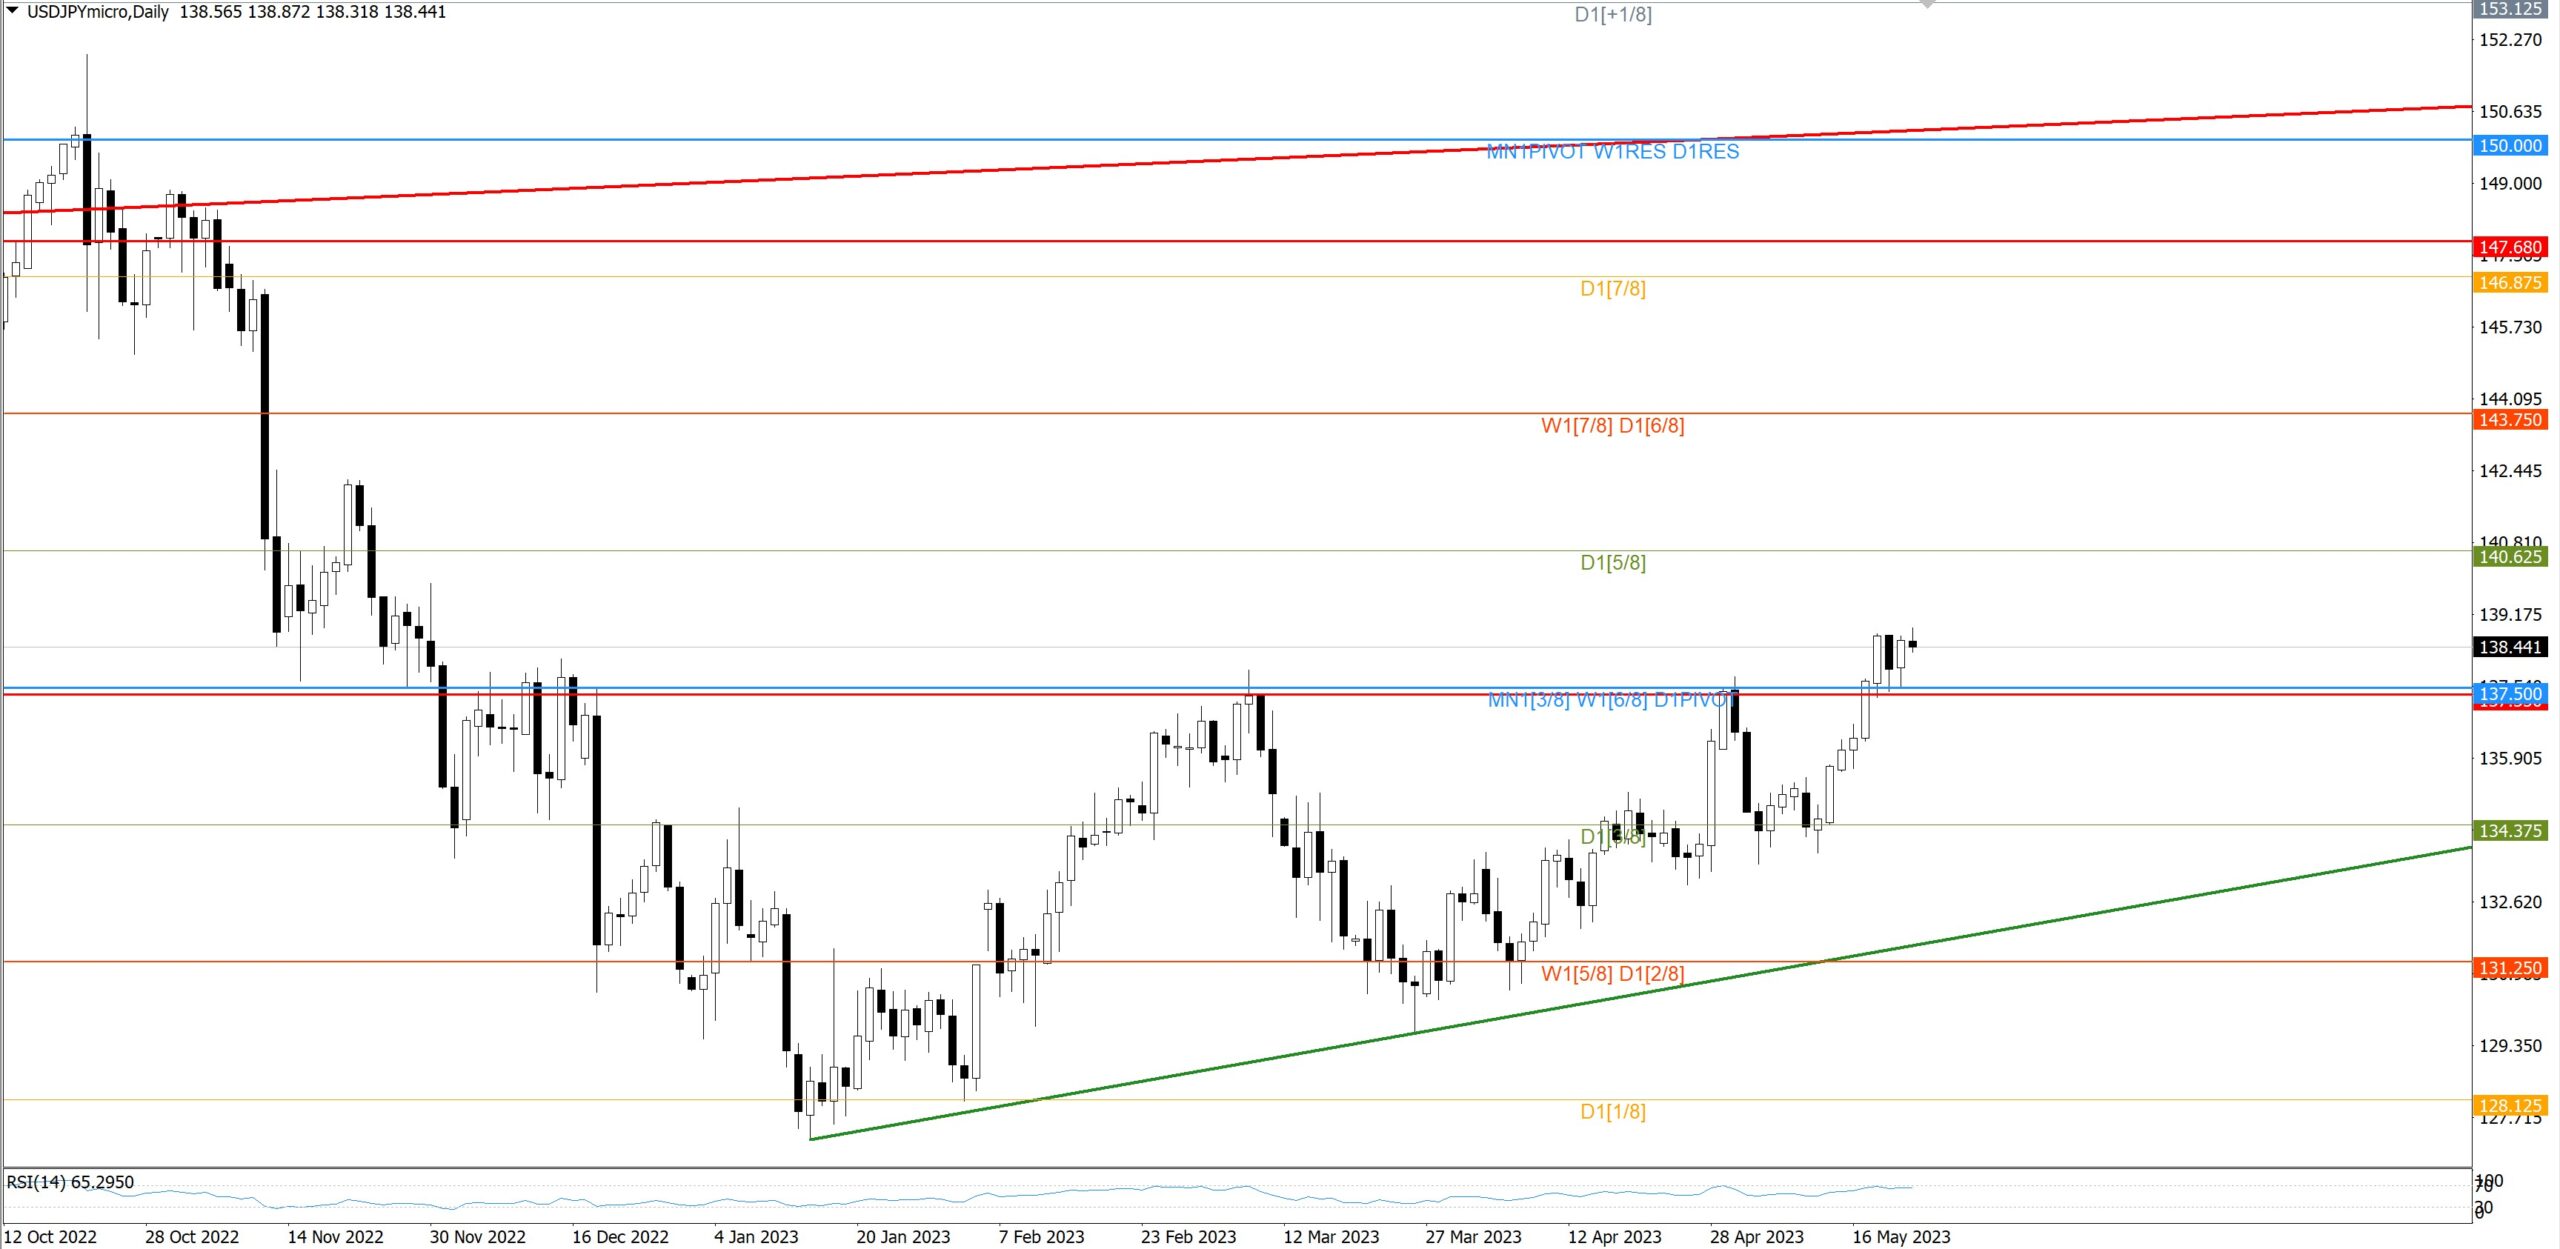Select the orange 143.750 price tag
2560x1249 pixels.
pyautogui.click(x=2510, y=420)
